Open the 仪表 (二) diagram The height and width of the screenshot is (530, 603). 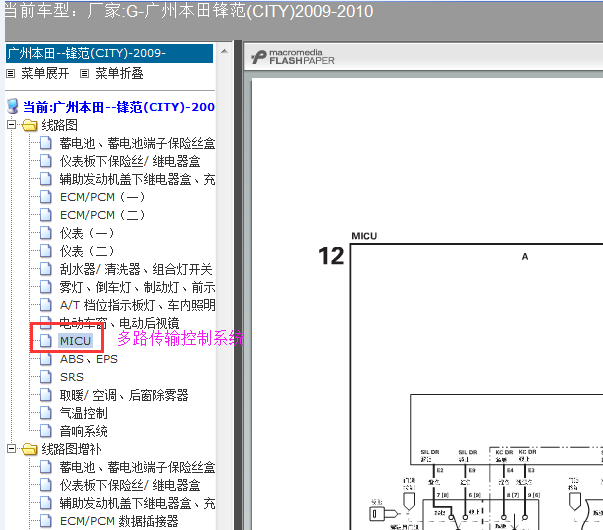(87, 252)
